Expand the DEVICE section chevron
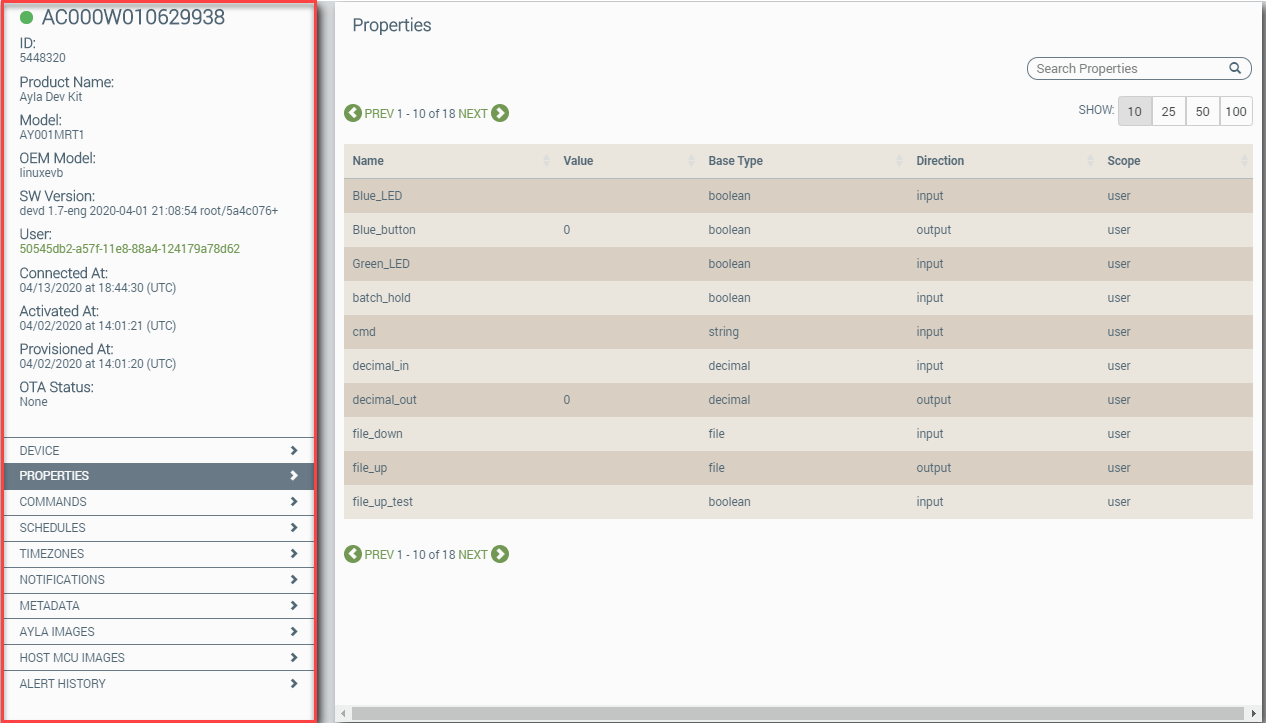 click(294, 450)
